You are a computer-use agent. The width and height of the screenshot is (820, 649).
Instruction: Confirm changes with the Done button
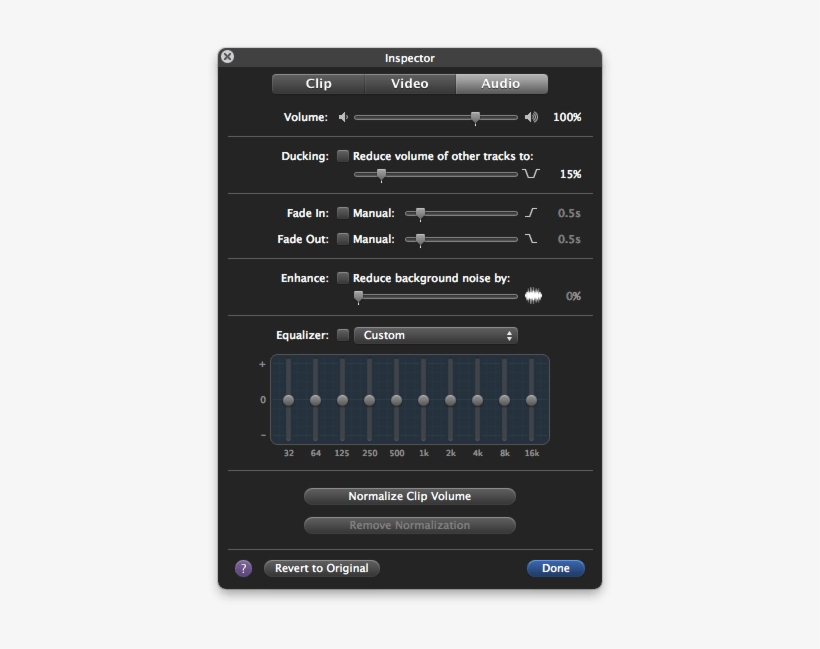point(556,568)
